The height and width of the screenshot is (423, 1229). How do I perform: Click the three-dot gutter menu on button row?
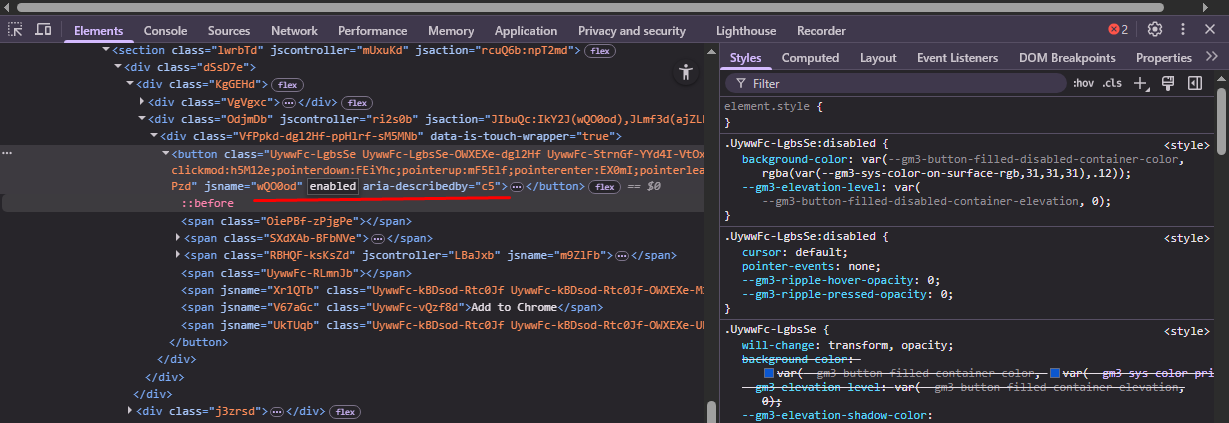[x=7, y=153]
